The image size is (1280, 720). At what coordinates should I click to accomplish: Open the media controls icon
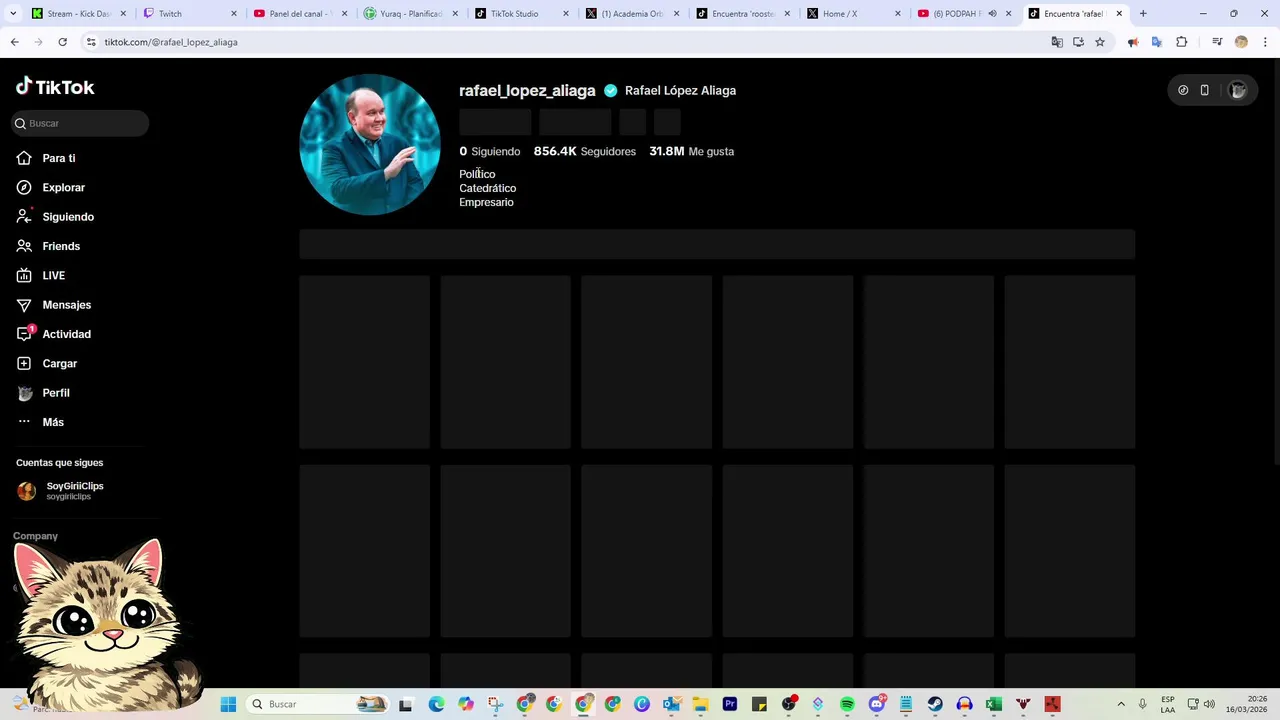coord(1217,42)
